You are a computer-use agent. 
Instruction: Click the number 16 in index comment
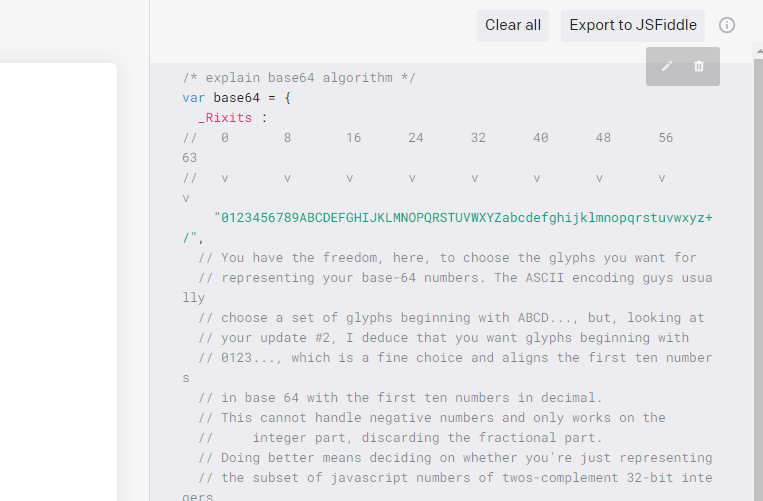354,138
